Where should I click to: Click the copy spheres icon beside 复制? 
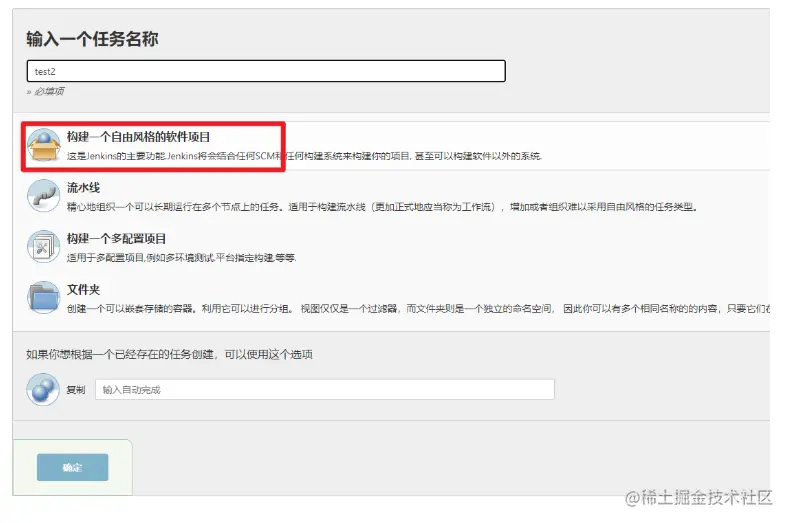(43, 389)
